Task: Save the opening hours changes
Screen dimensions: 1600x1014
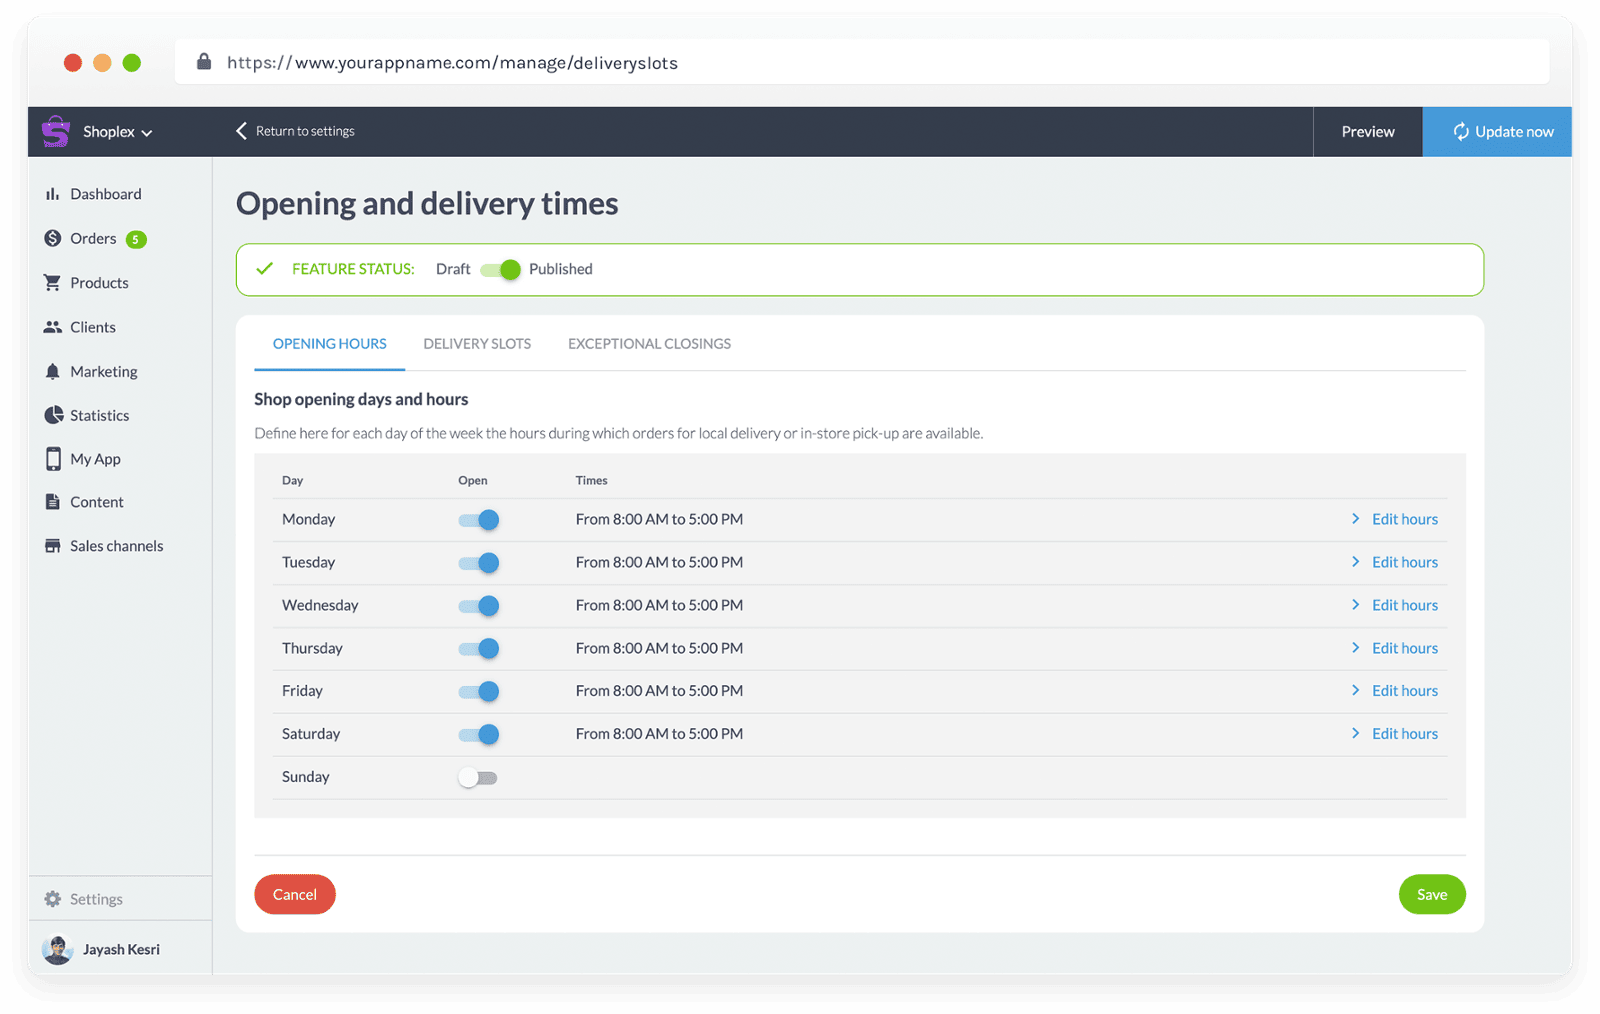Action: [x=1431, y=894]
